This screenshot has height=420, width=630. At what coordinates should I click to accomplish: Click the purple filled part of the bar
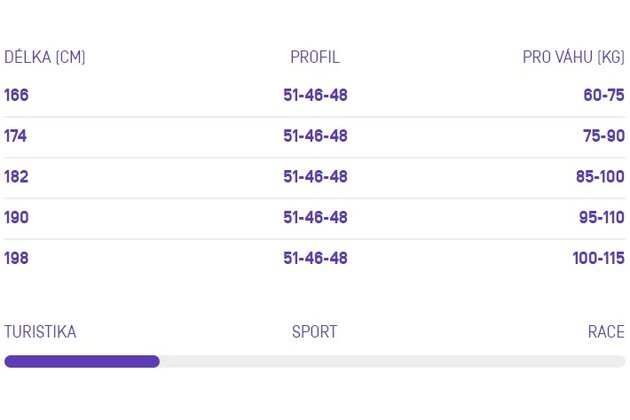(x=82, y=361)
